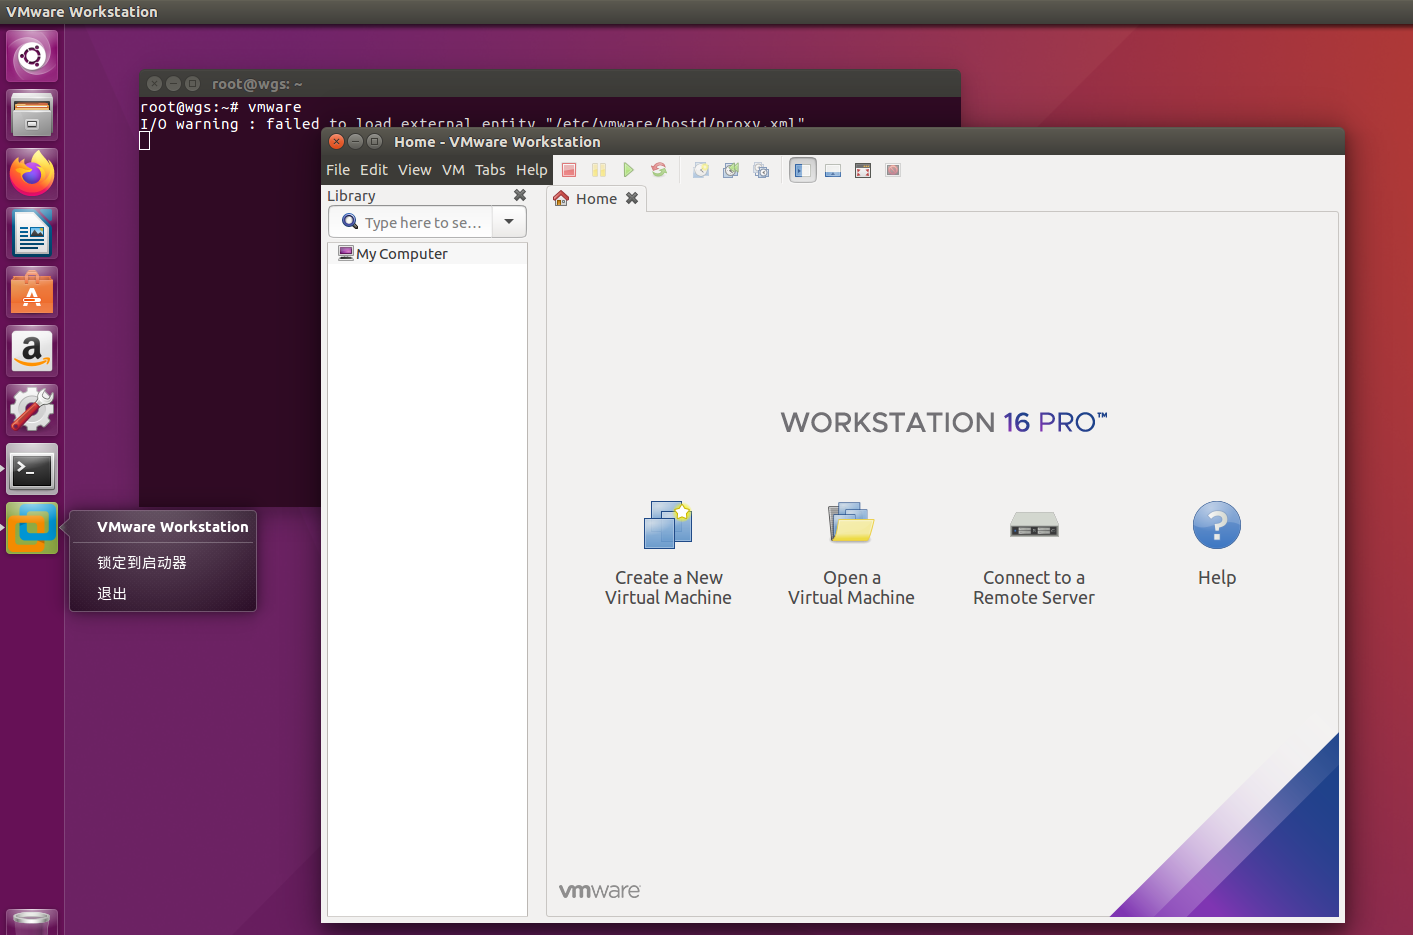Click the Connect to a Remote Server label
This screenshot has width=1413, height=935.
[x=1034, y=588]
